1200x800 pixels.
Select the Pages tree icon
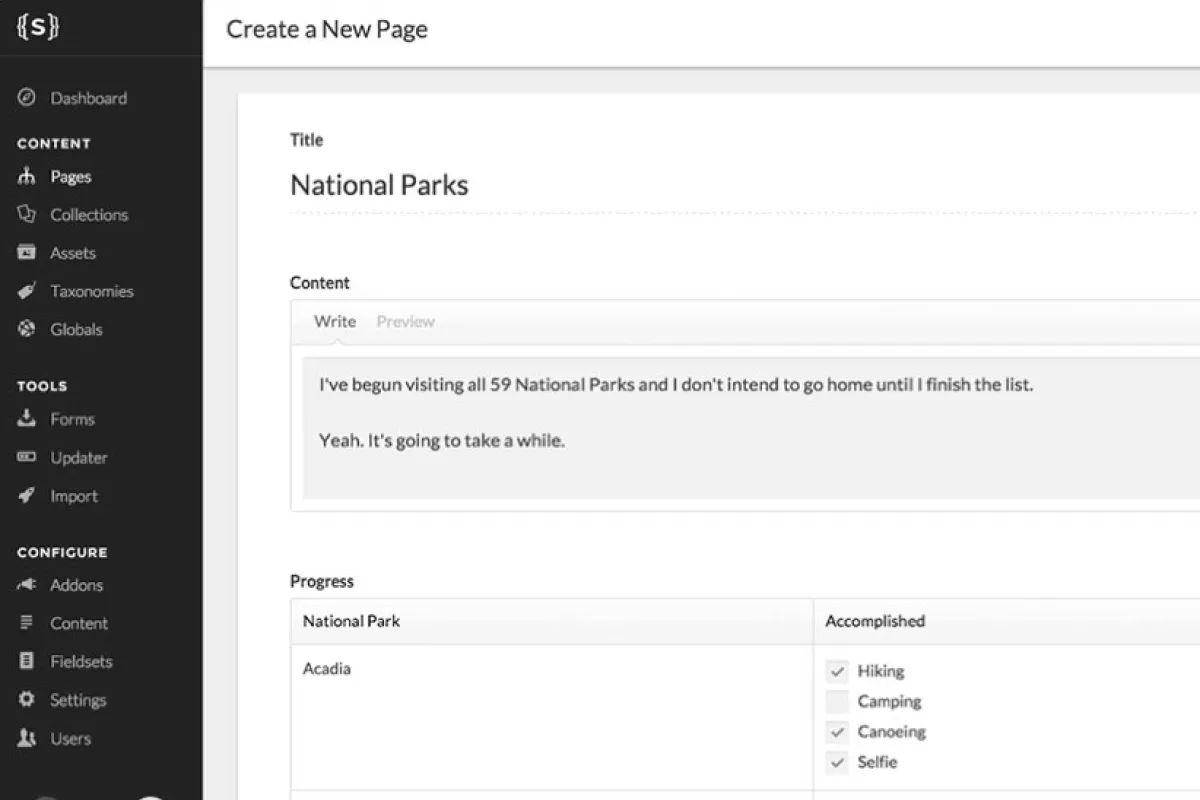27,177
